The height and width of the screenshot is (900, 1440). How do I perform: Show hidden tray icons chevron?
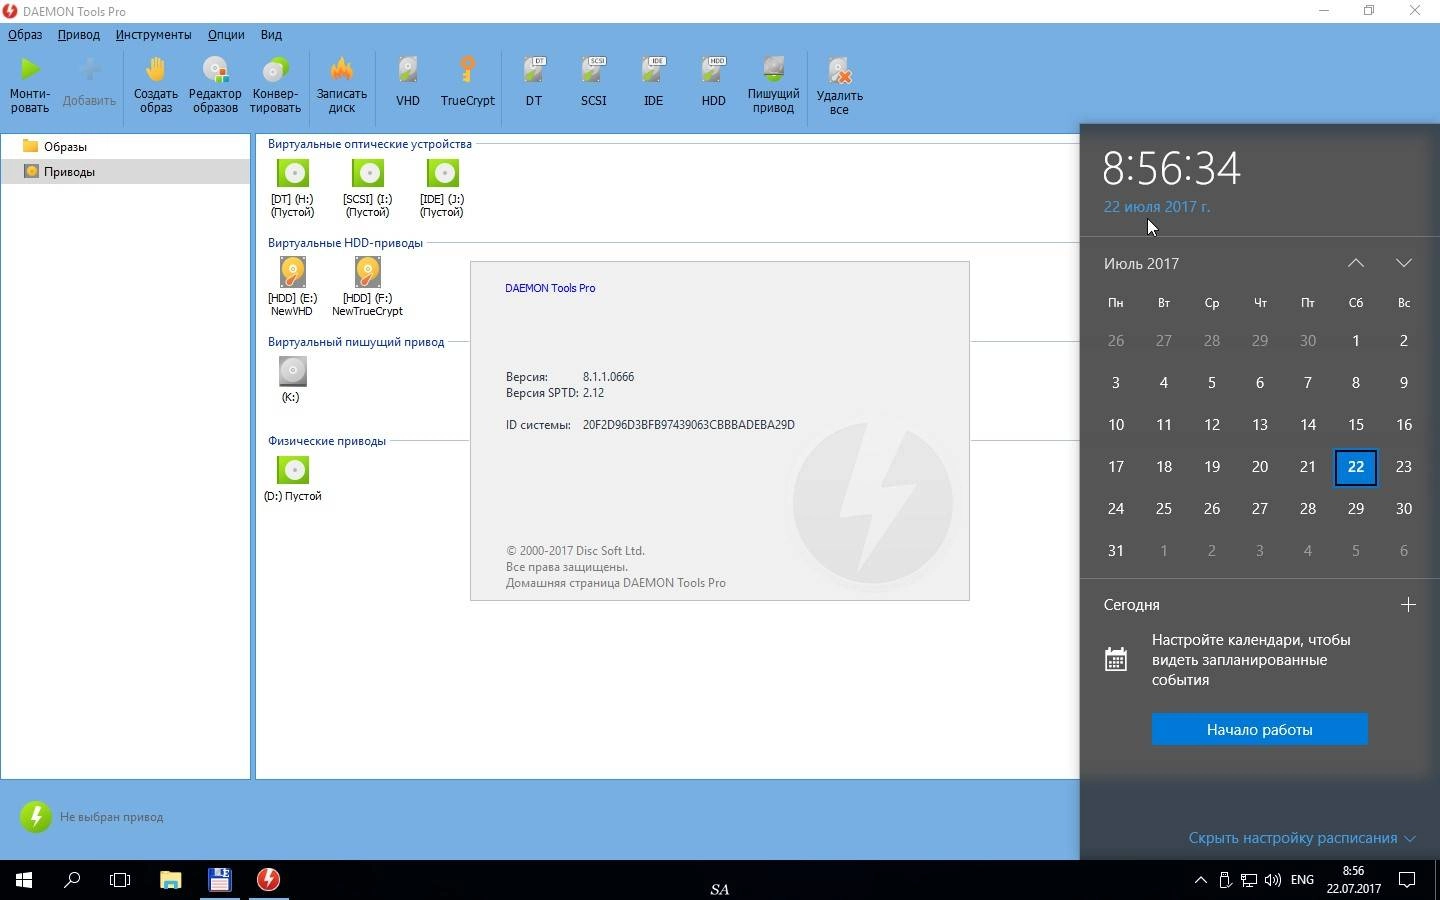tap(1200, 880)
